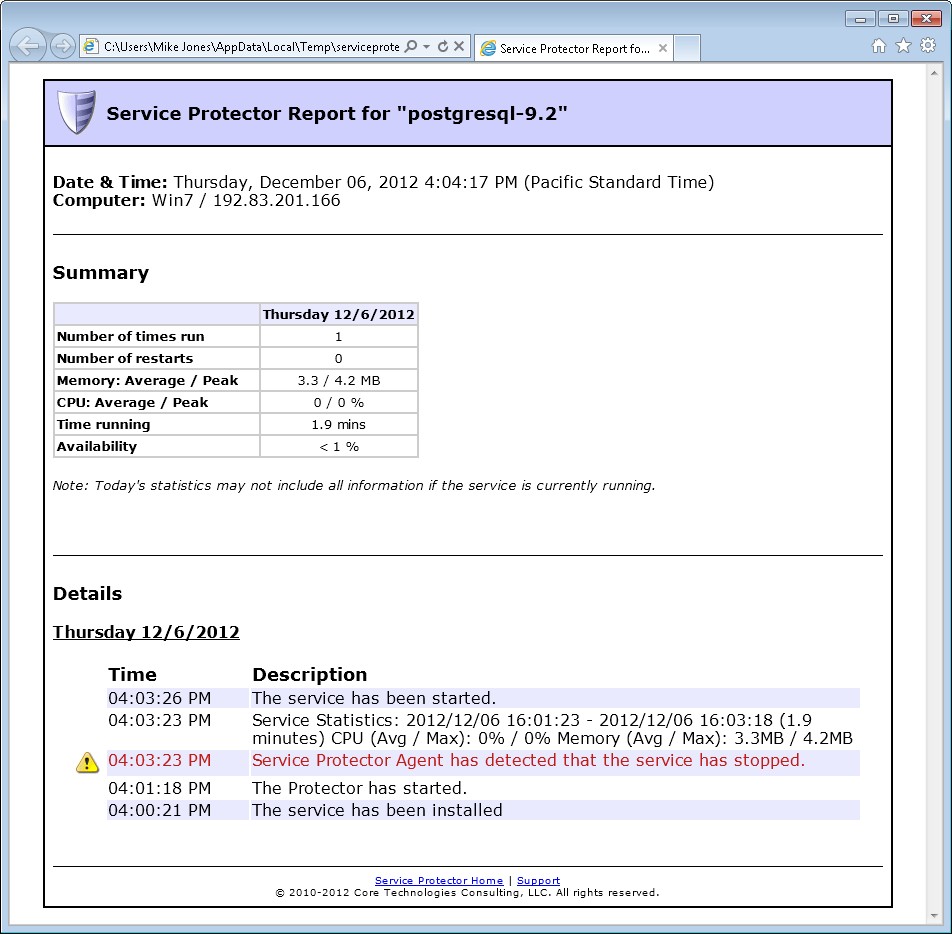Select the "Availability" row label

click(x=97, y=446)
